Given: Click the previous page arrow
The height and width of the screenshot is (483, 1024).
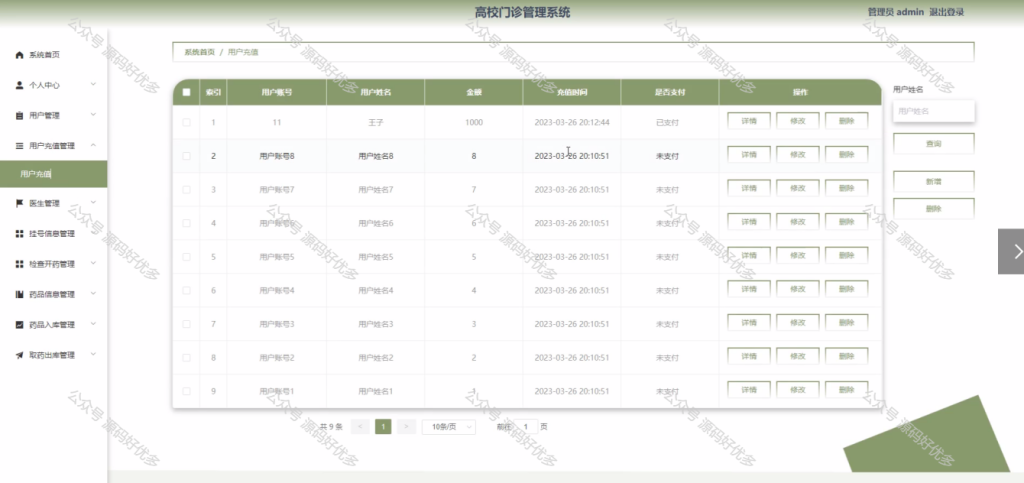Looking at the screenshot, I should click(x=360, y=427).
